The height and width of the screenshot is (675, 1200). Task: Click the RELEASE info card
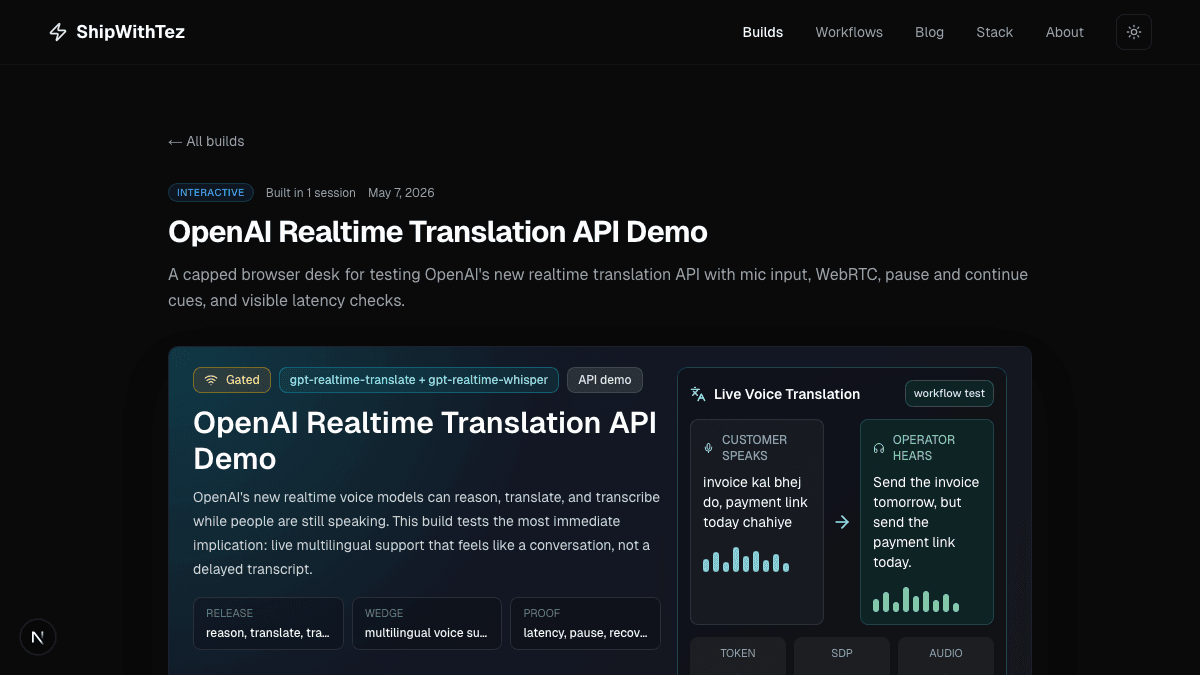(x=268, y=623)
